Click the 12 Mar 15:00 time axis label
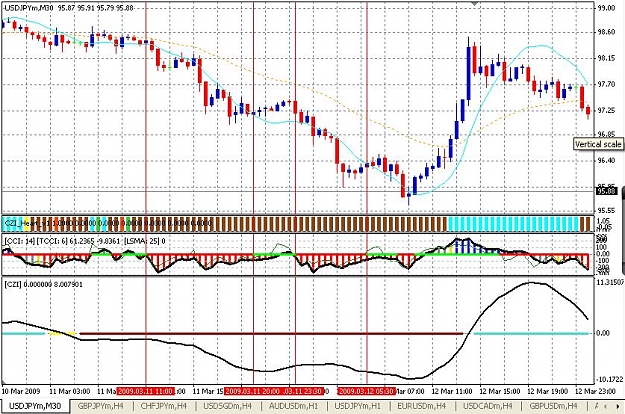 [x=500, y=391]
